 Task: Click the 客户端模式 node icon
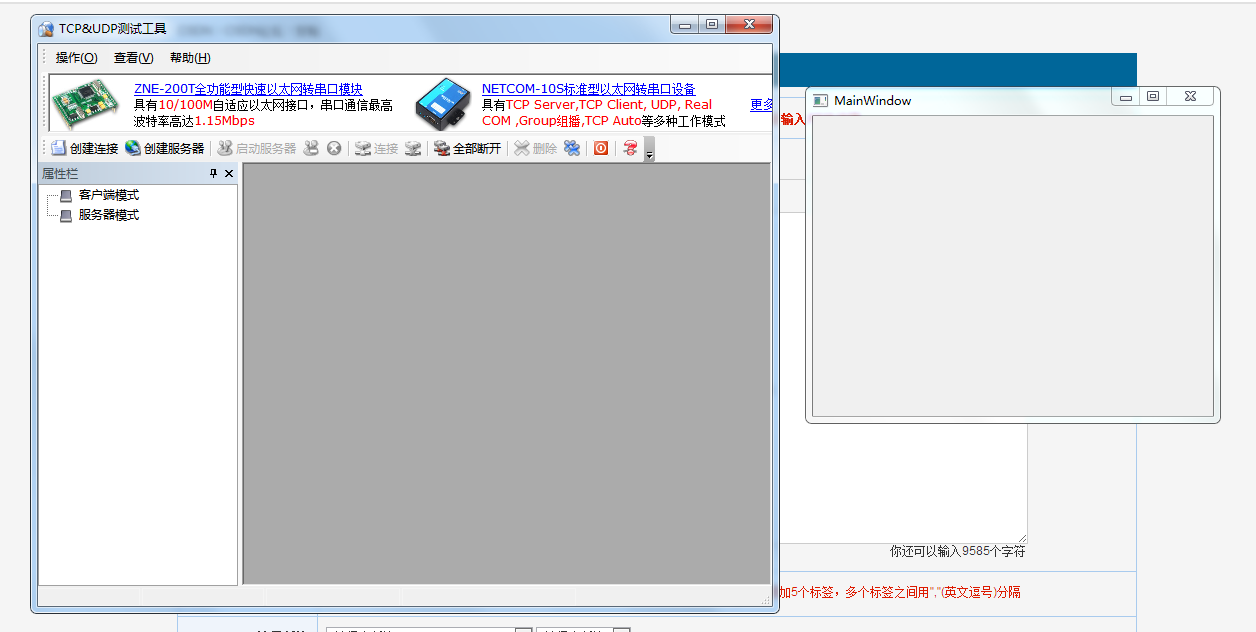(x=66, y=196)
